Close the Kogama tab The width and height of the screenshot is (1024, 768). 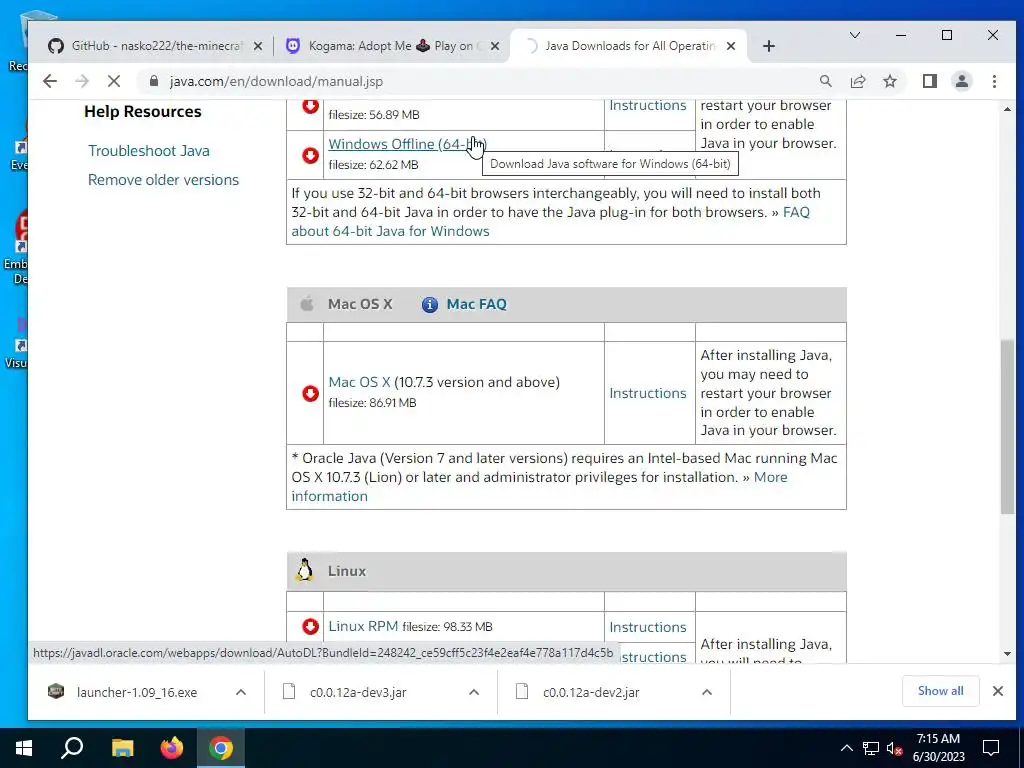494,46
